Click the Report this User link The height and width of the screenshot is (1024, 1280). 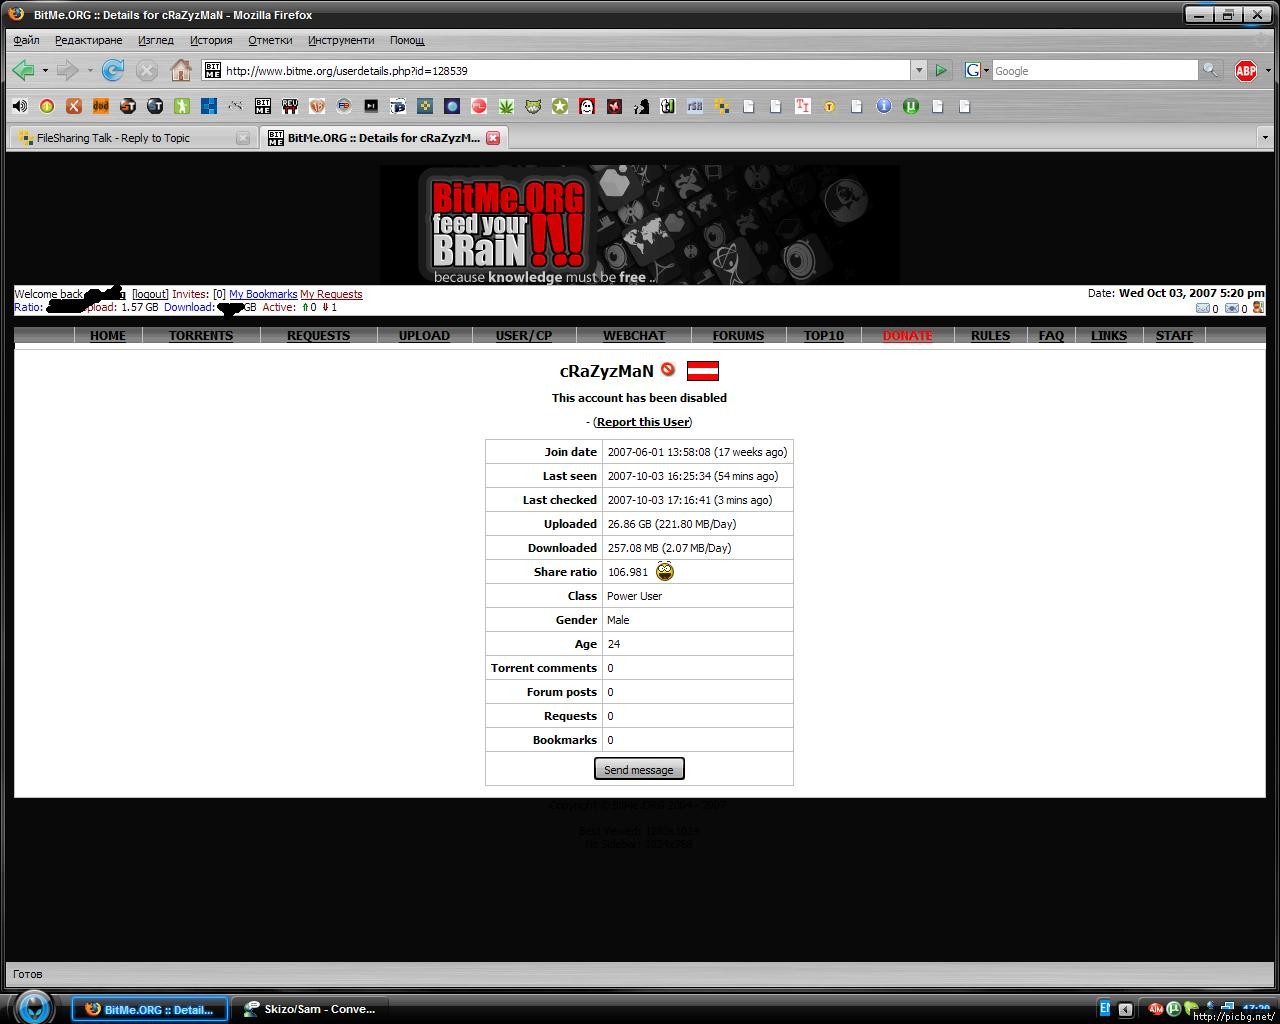[x=643, y=422]
